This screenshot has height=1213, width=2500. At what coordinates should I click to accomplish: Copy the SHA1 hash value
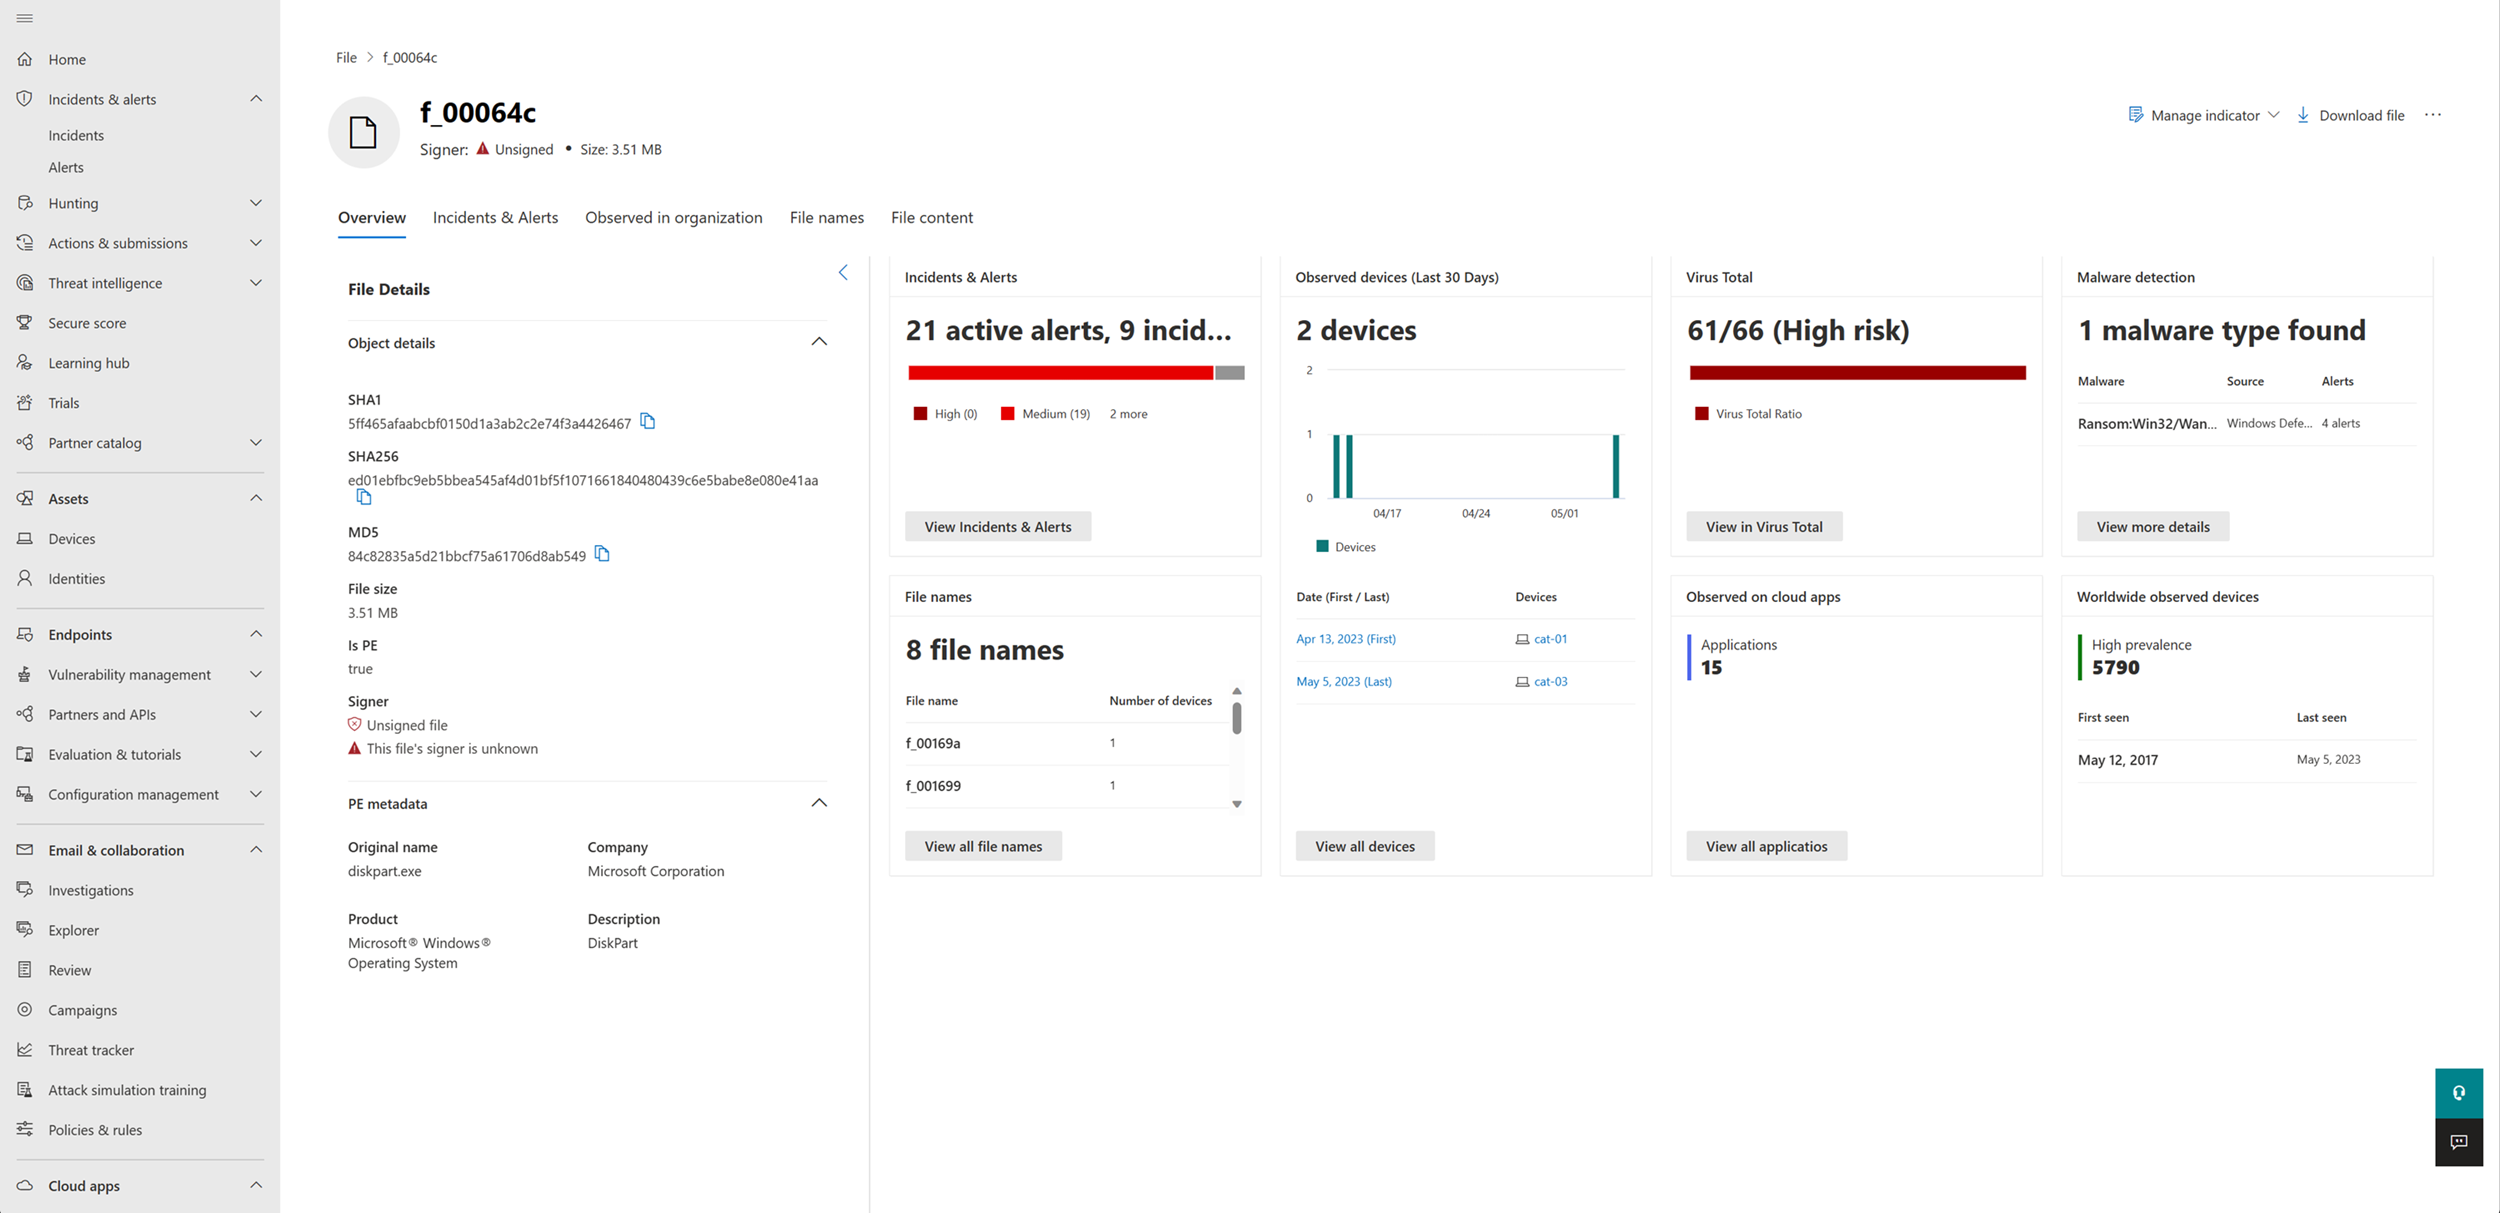click(x=648, y=422)
